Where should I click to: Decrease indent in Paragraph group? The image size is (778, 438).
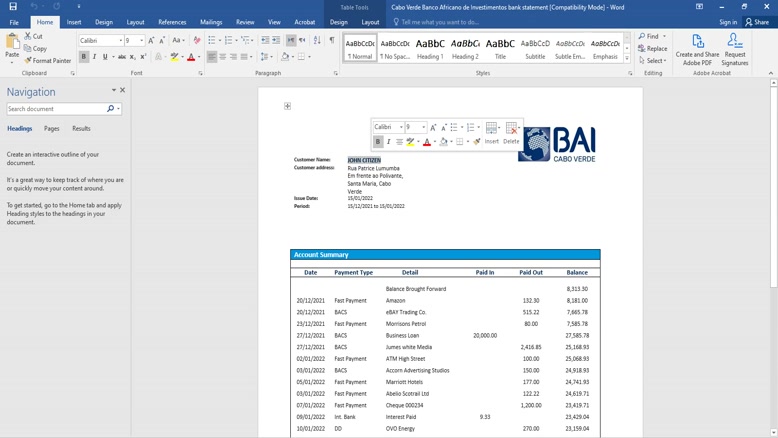tap(265, 41)
